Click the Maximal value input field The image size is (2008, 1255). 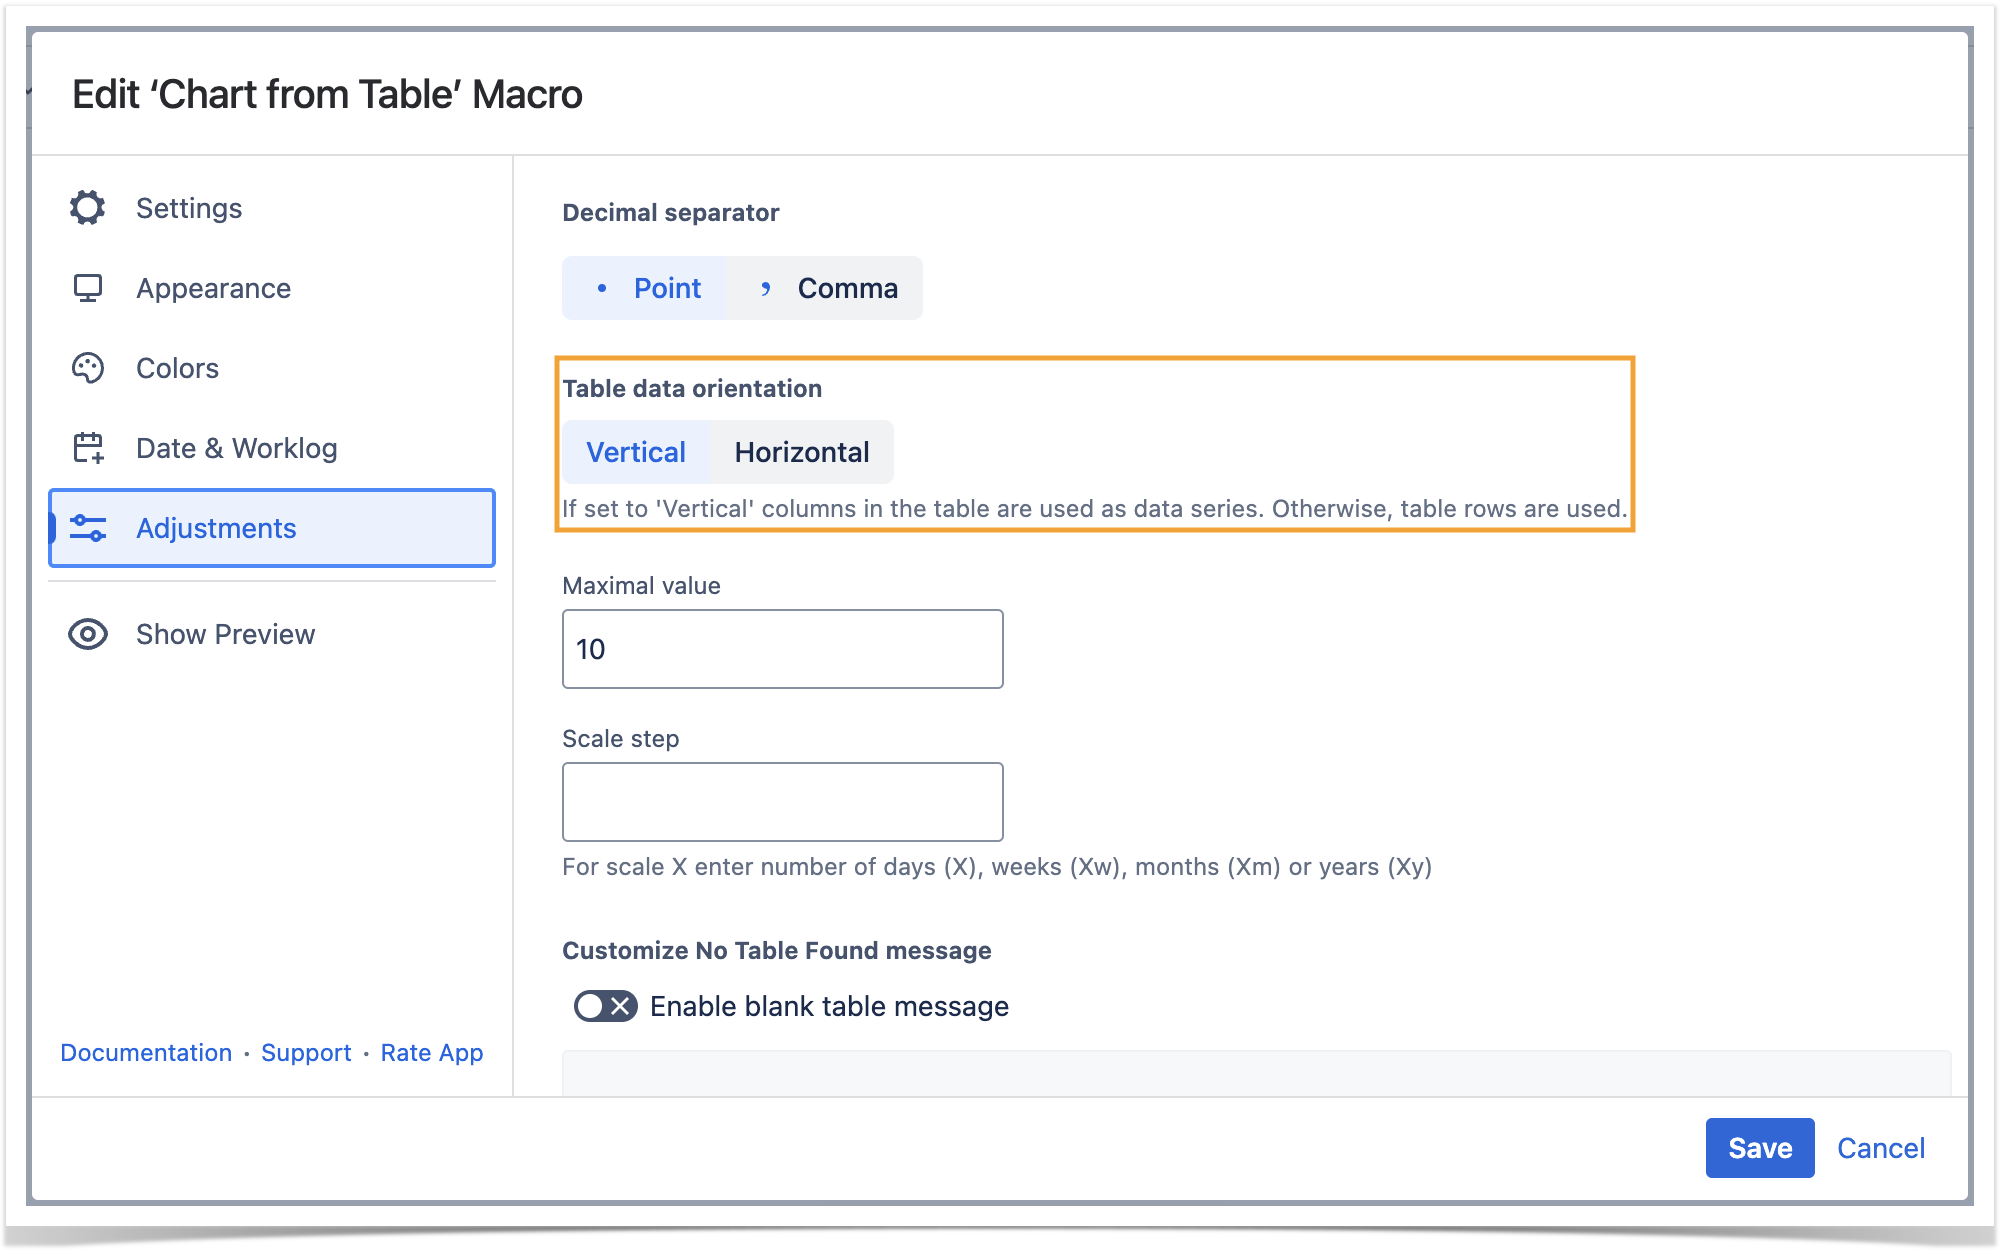782,649
